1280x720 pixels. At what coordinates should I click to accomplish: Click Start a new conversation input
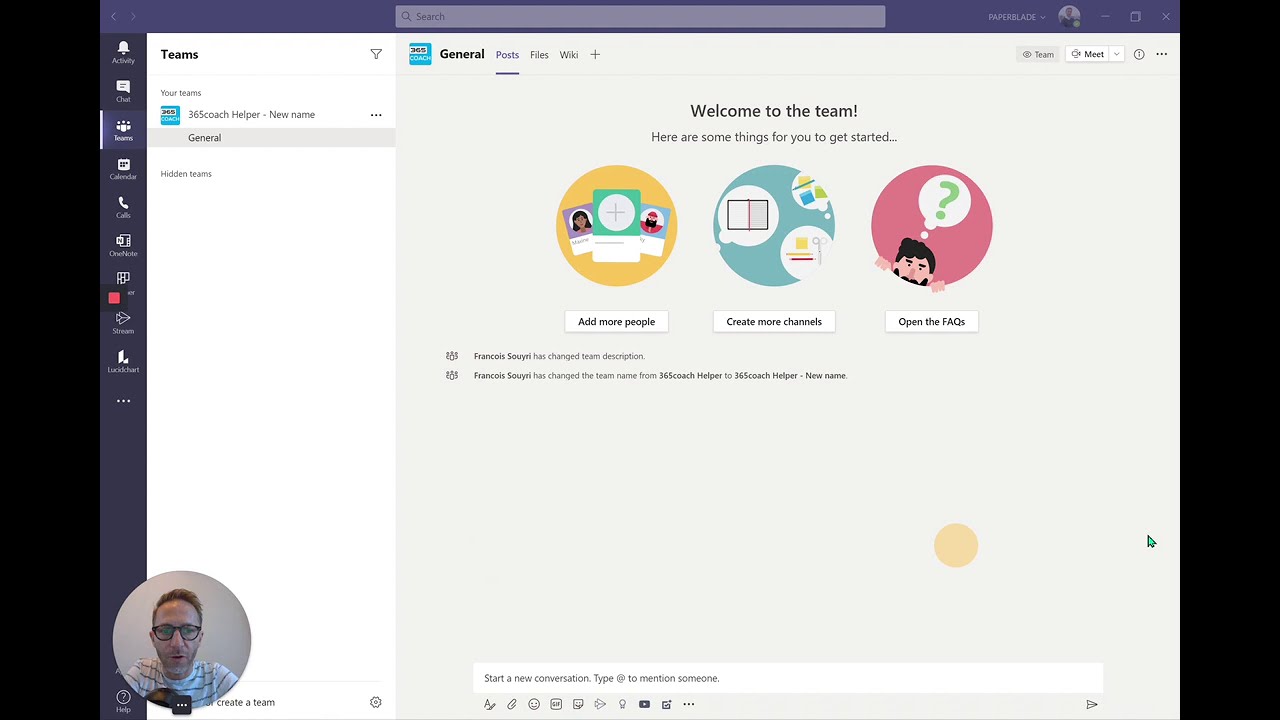point(788,678)
